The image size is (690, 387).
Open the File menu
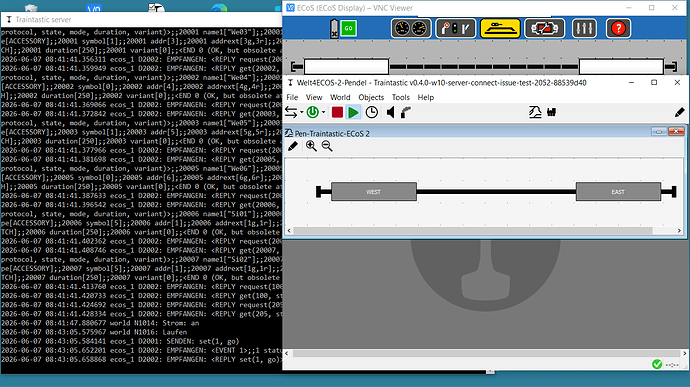pos(292,97)
